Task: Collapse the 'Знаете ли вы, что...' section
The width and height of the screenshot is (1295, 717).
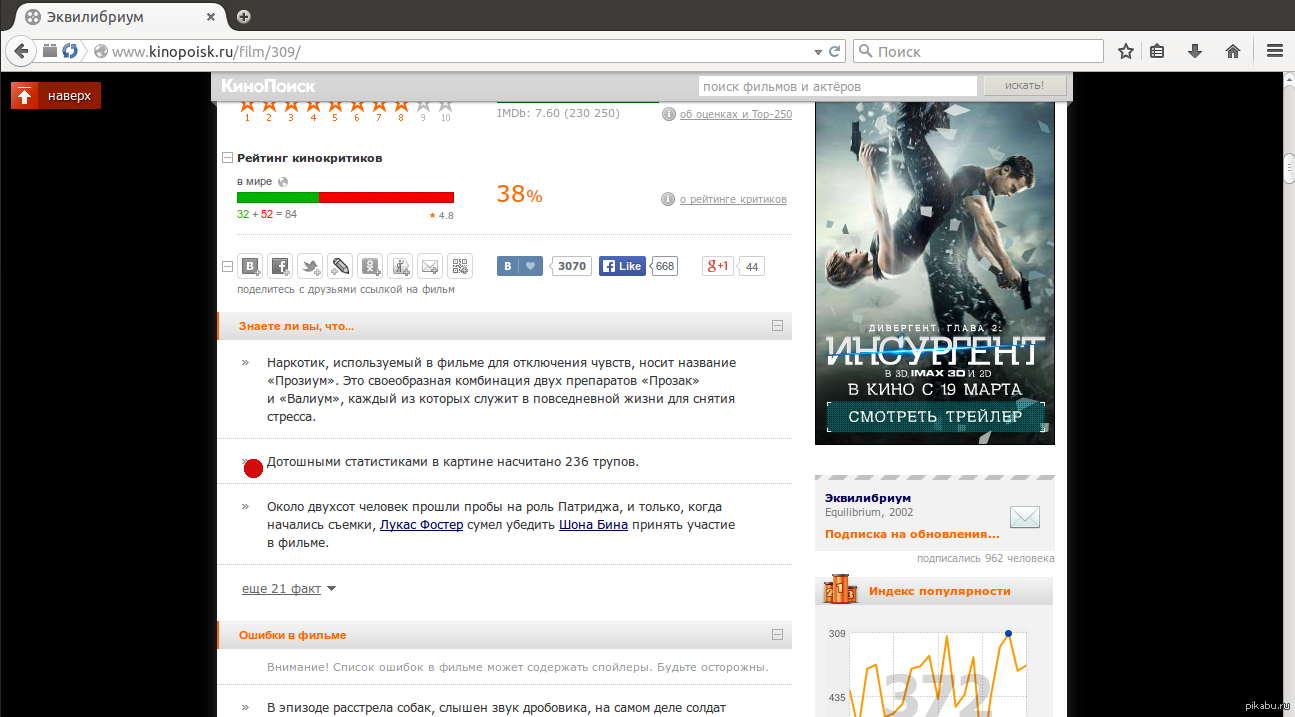Action: [777, 326]
